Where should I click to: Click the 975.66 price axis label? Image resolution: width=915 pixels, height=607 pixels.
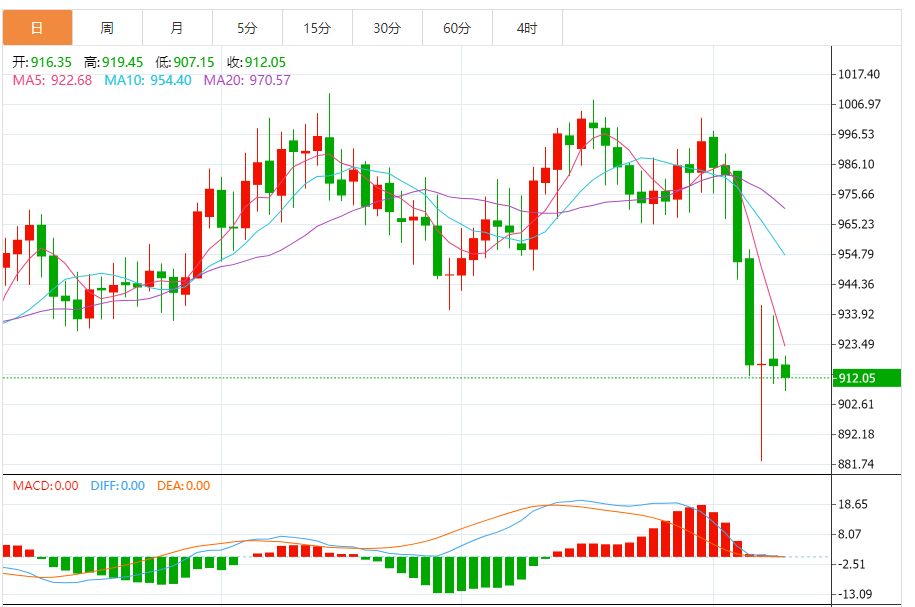pos(856,194)
